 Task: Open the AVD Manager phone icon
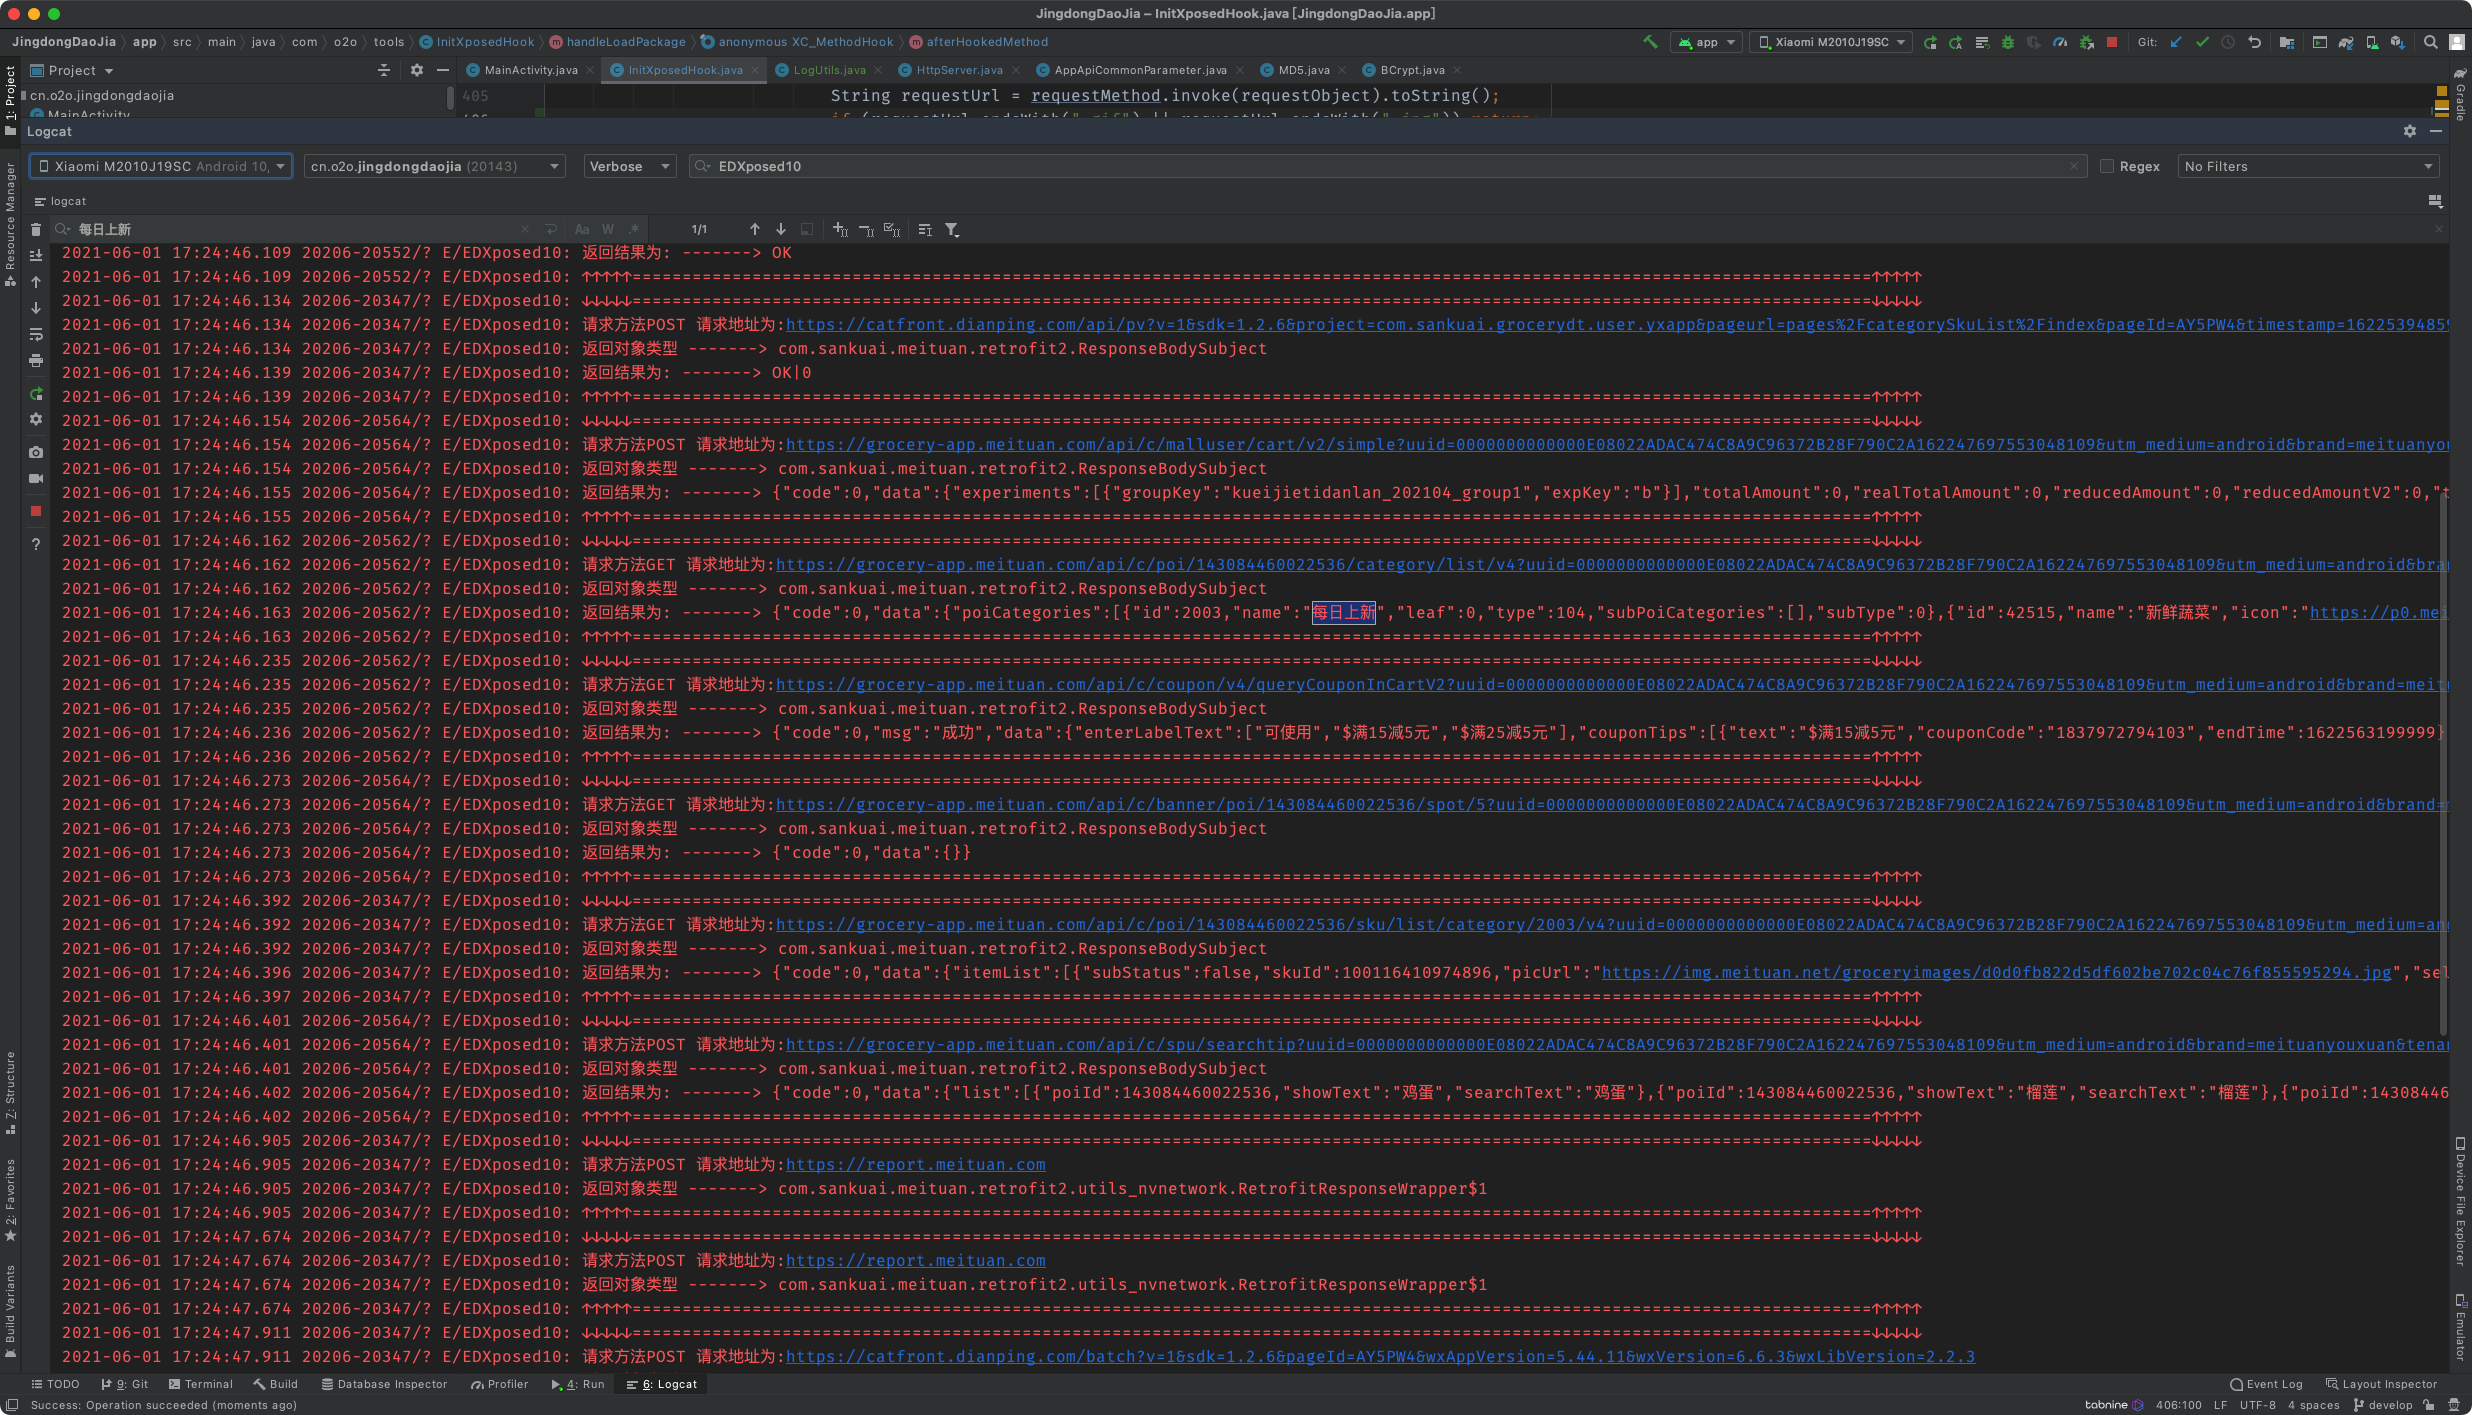(x=2371, y=42)
